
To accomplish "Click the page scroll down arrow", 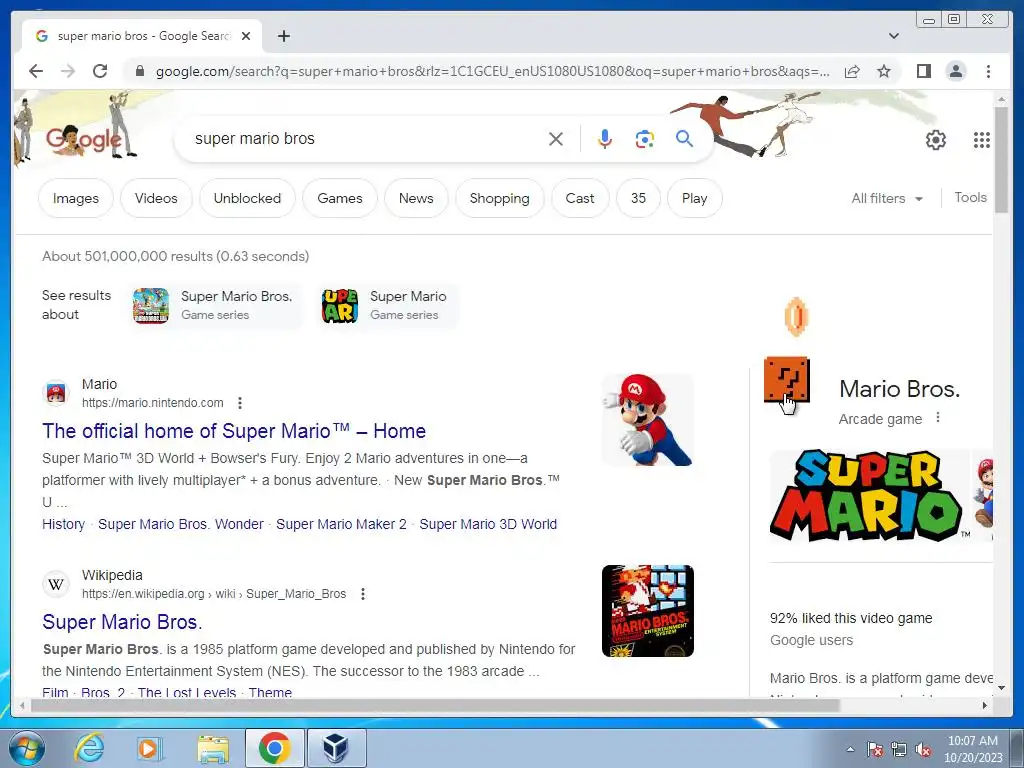I will pos(1001,687).
